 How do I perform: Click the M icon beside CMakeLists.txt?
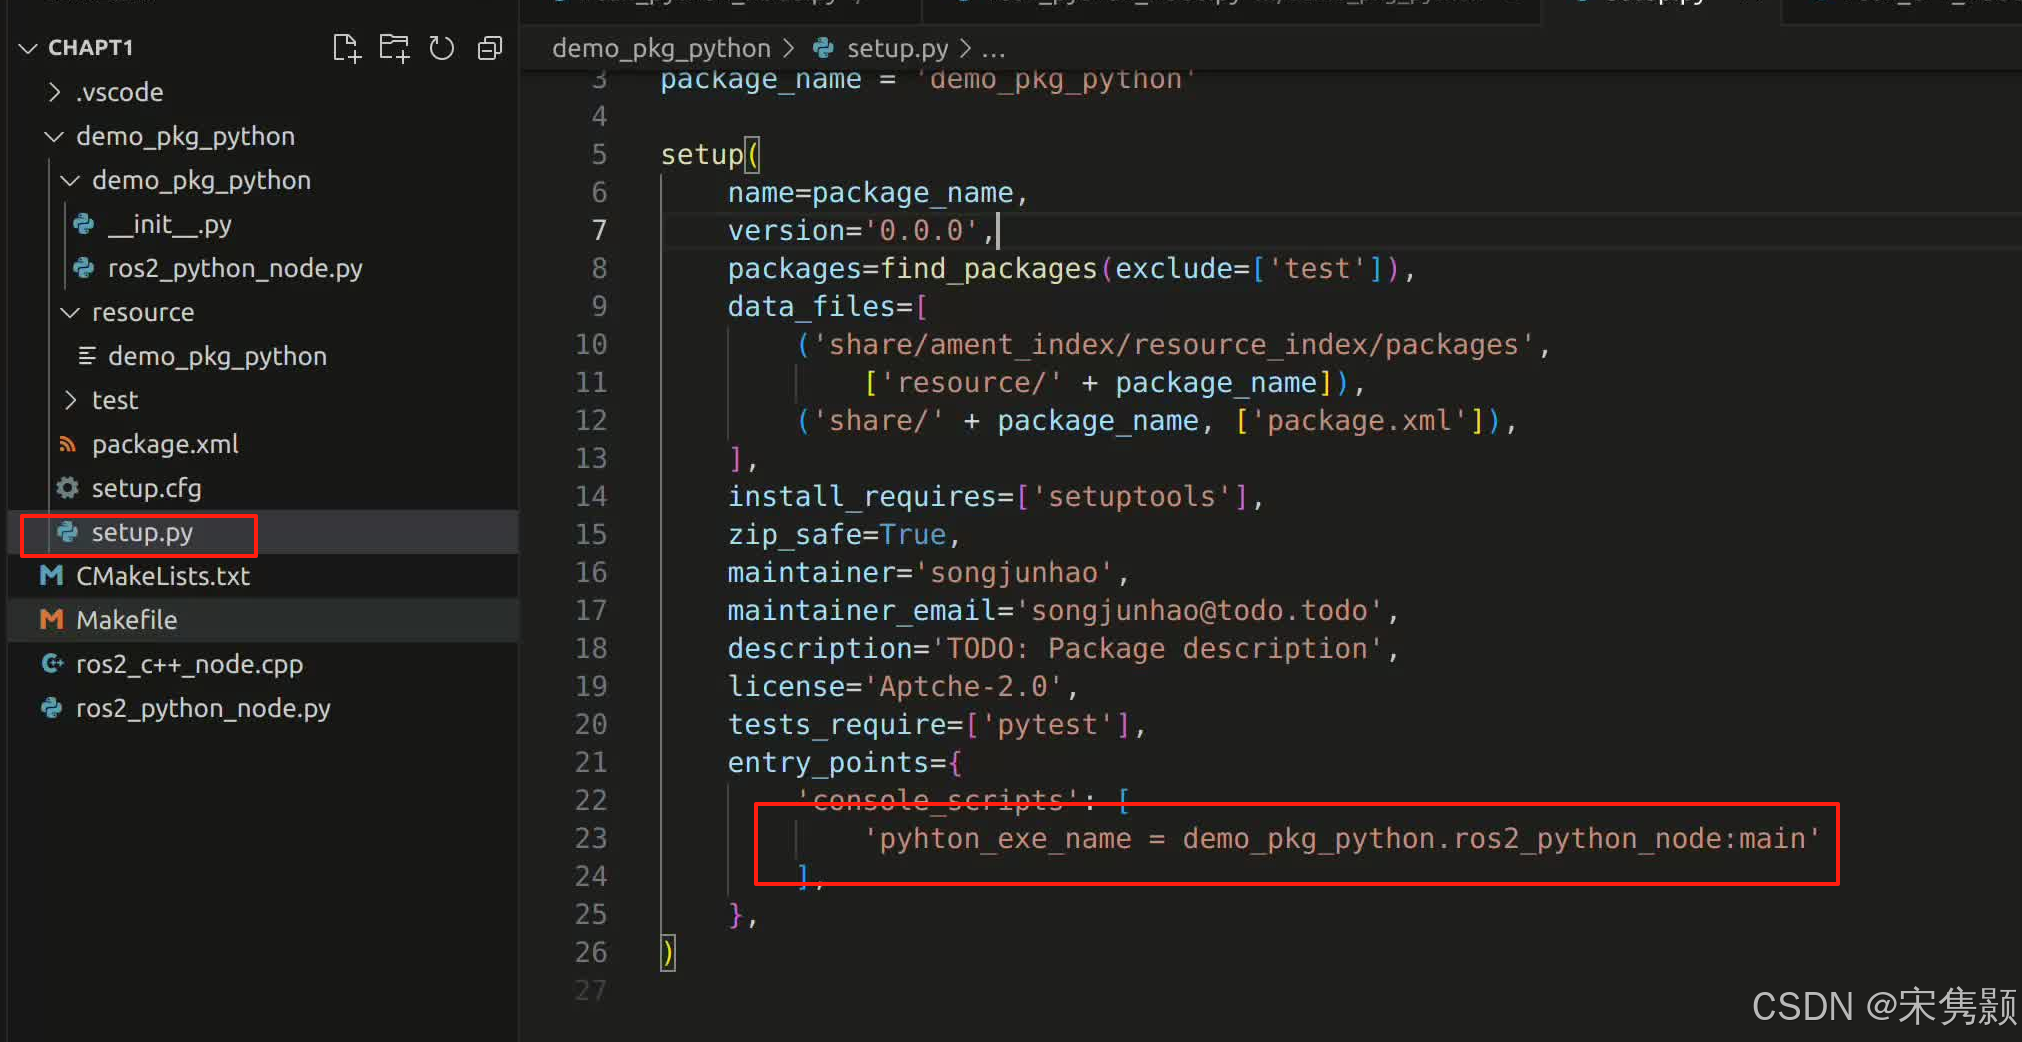click(x=52, y=576)
